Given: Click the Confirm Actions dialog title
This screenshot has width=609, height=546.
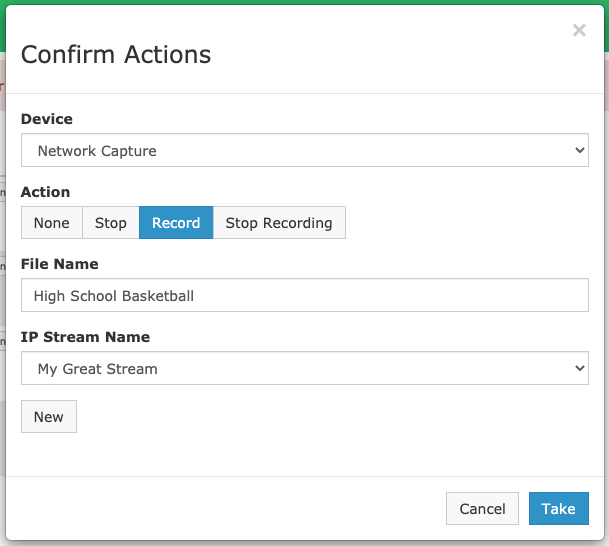Looking at the screenshot, I should click(x=116, y=54).
